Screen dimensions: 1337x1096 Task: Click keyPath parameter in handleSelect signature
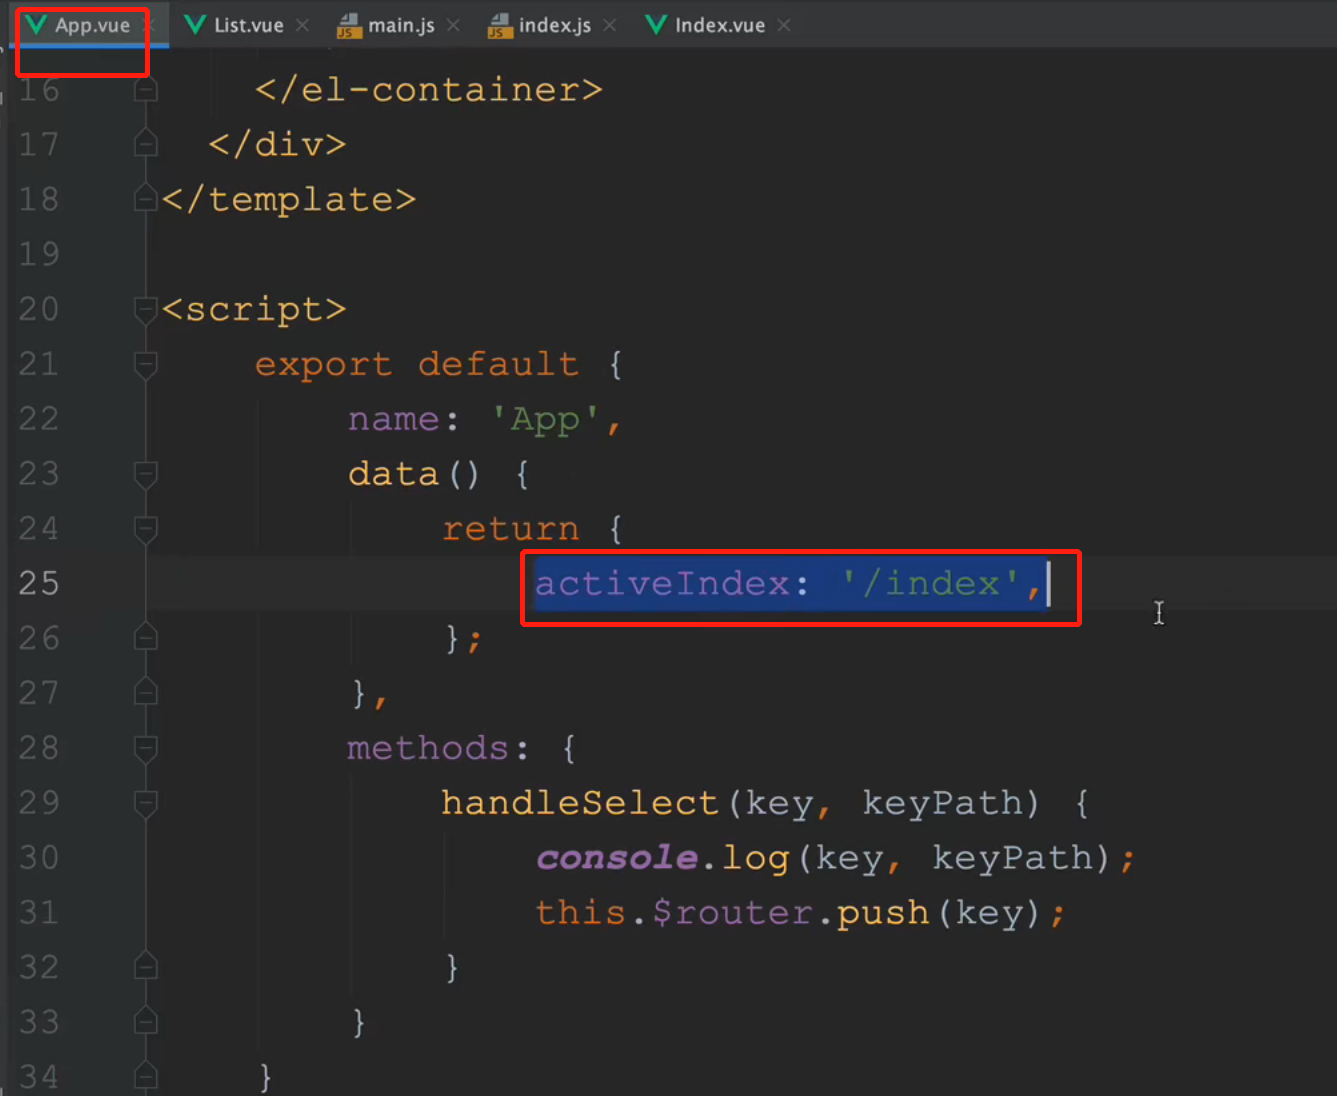(x=943, y=803)
